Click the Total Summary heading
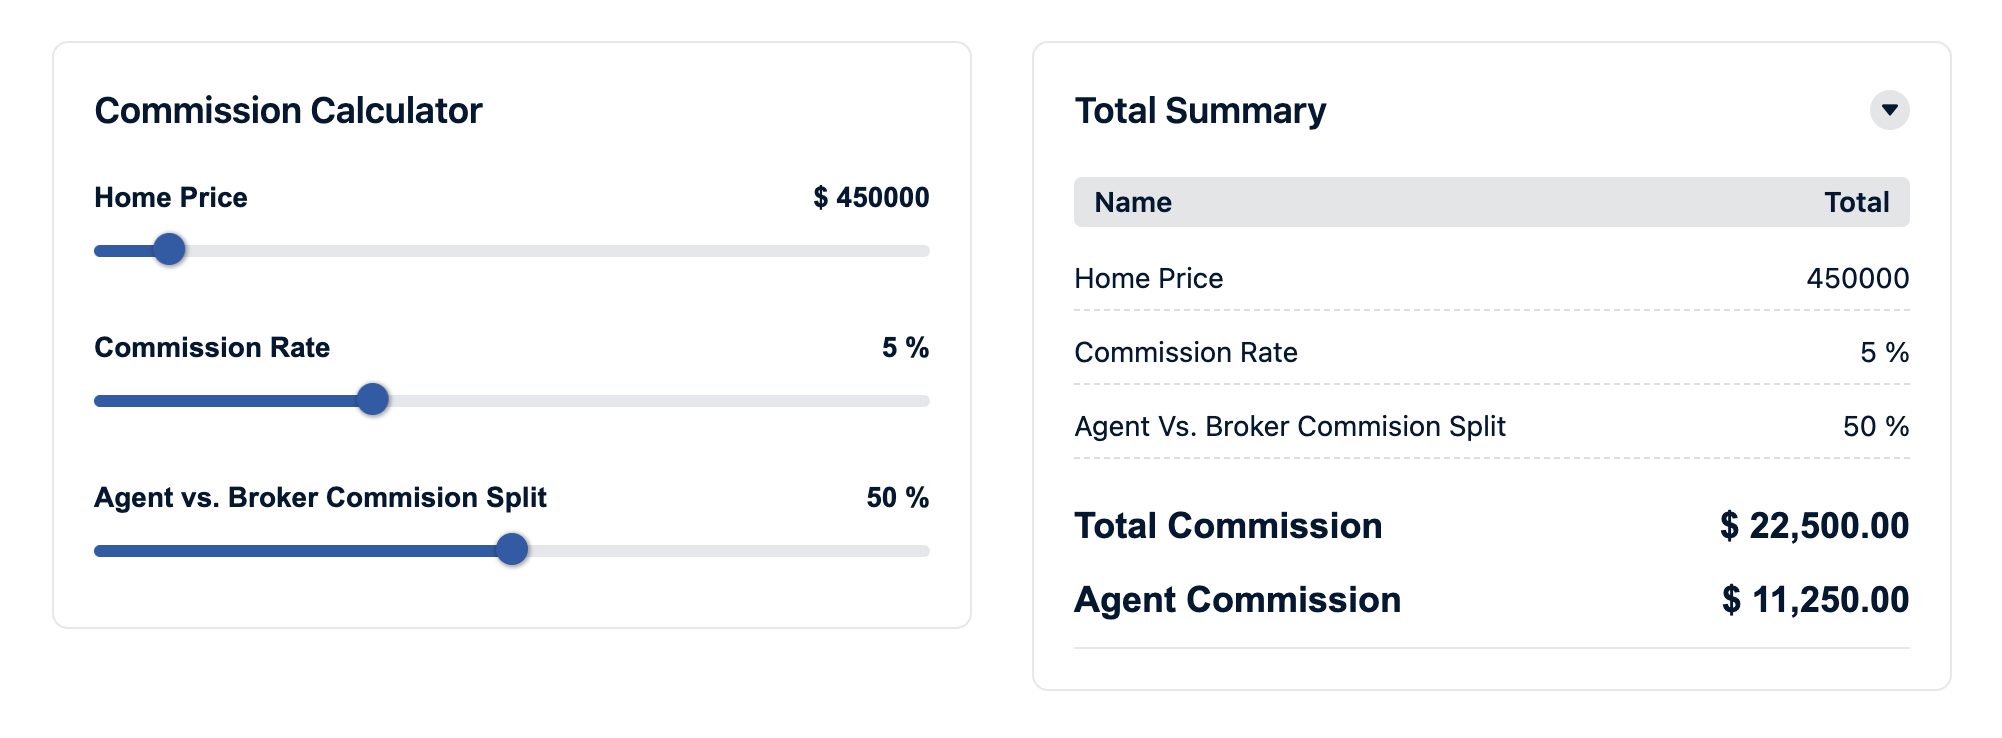 [1200, 111]
